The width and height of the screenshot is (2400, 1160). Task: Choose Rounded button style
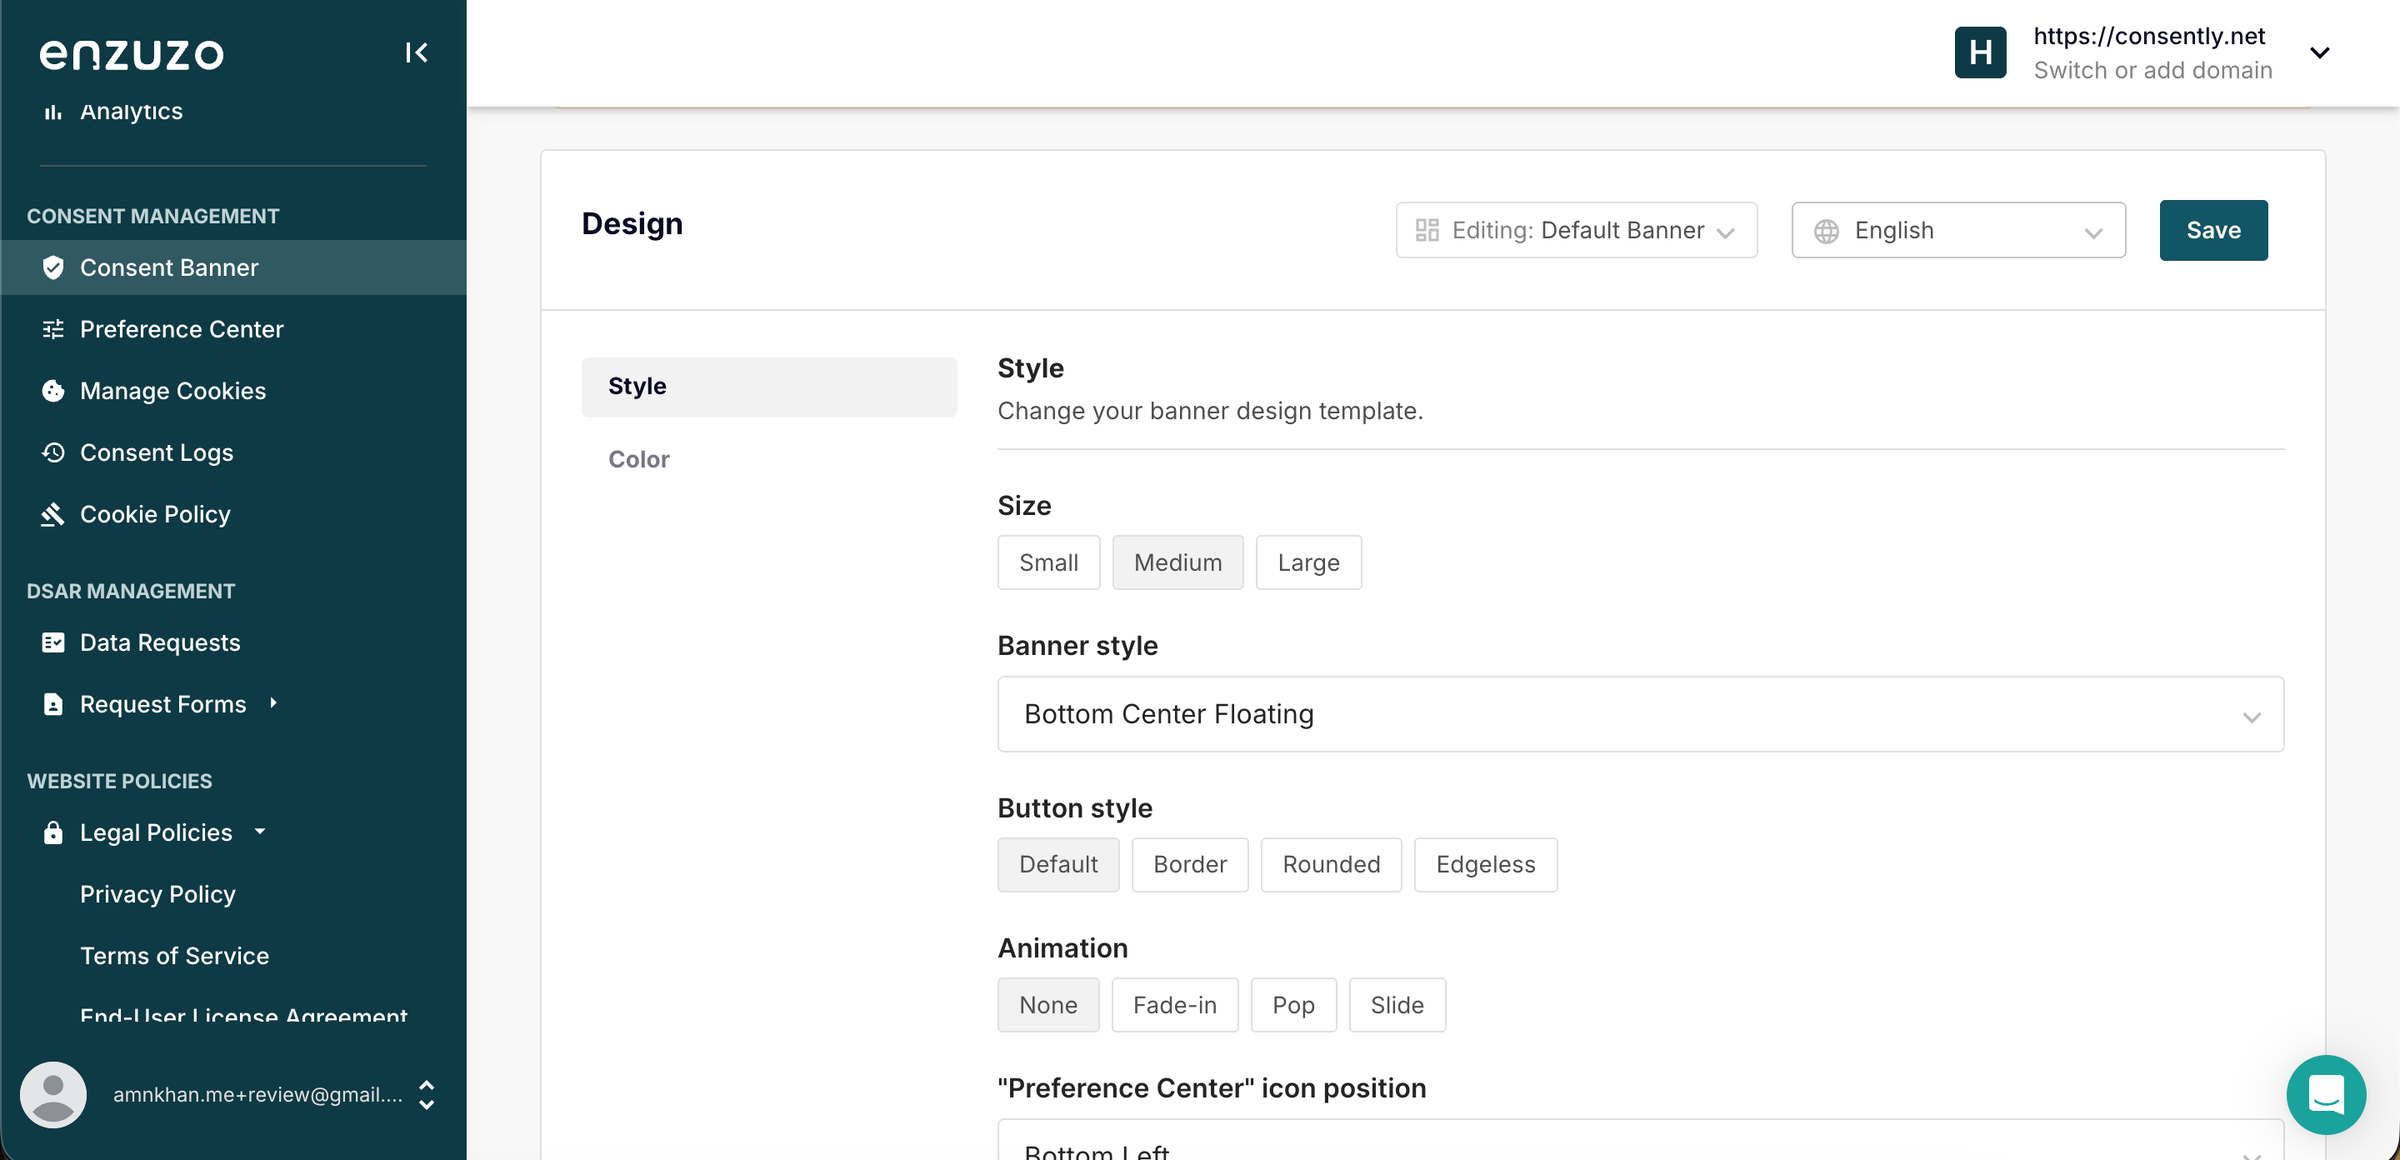tap(1331, 865)
